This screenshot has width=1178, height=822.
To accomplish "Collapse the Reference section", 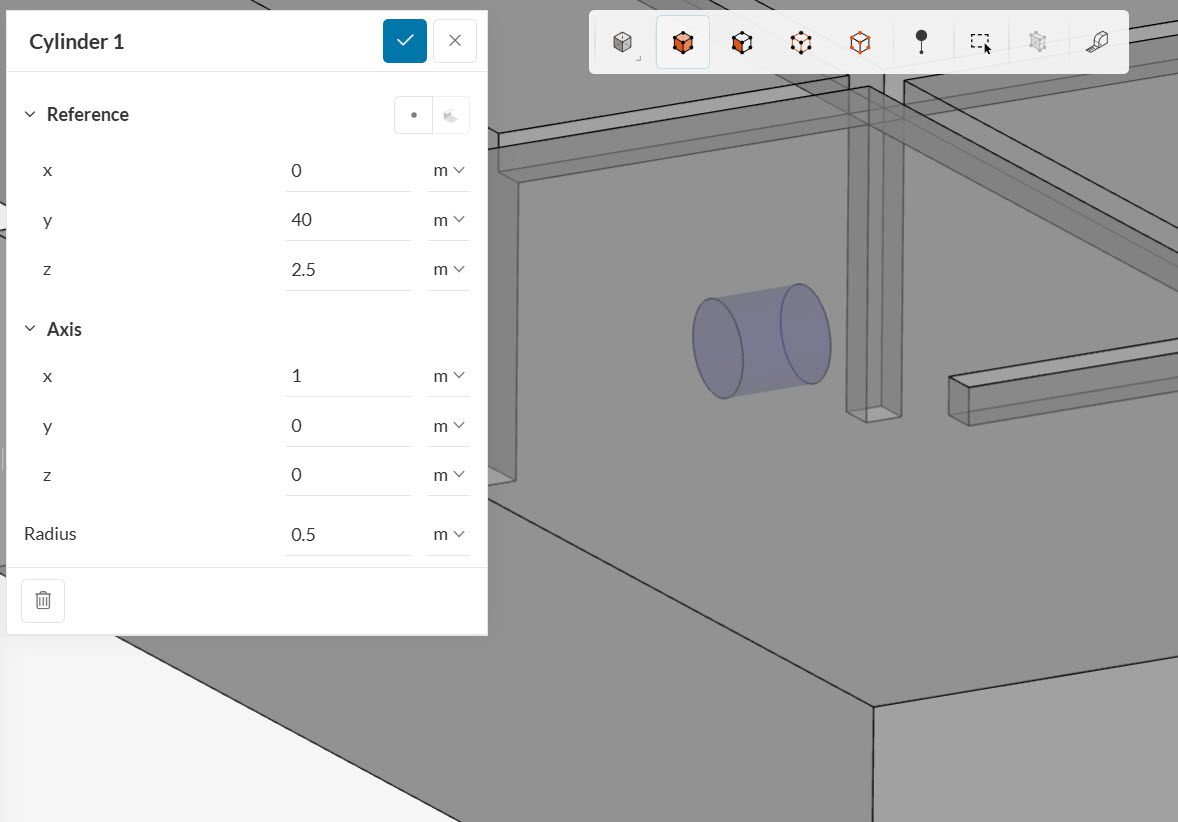I will (30, 115).
